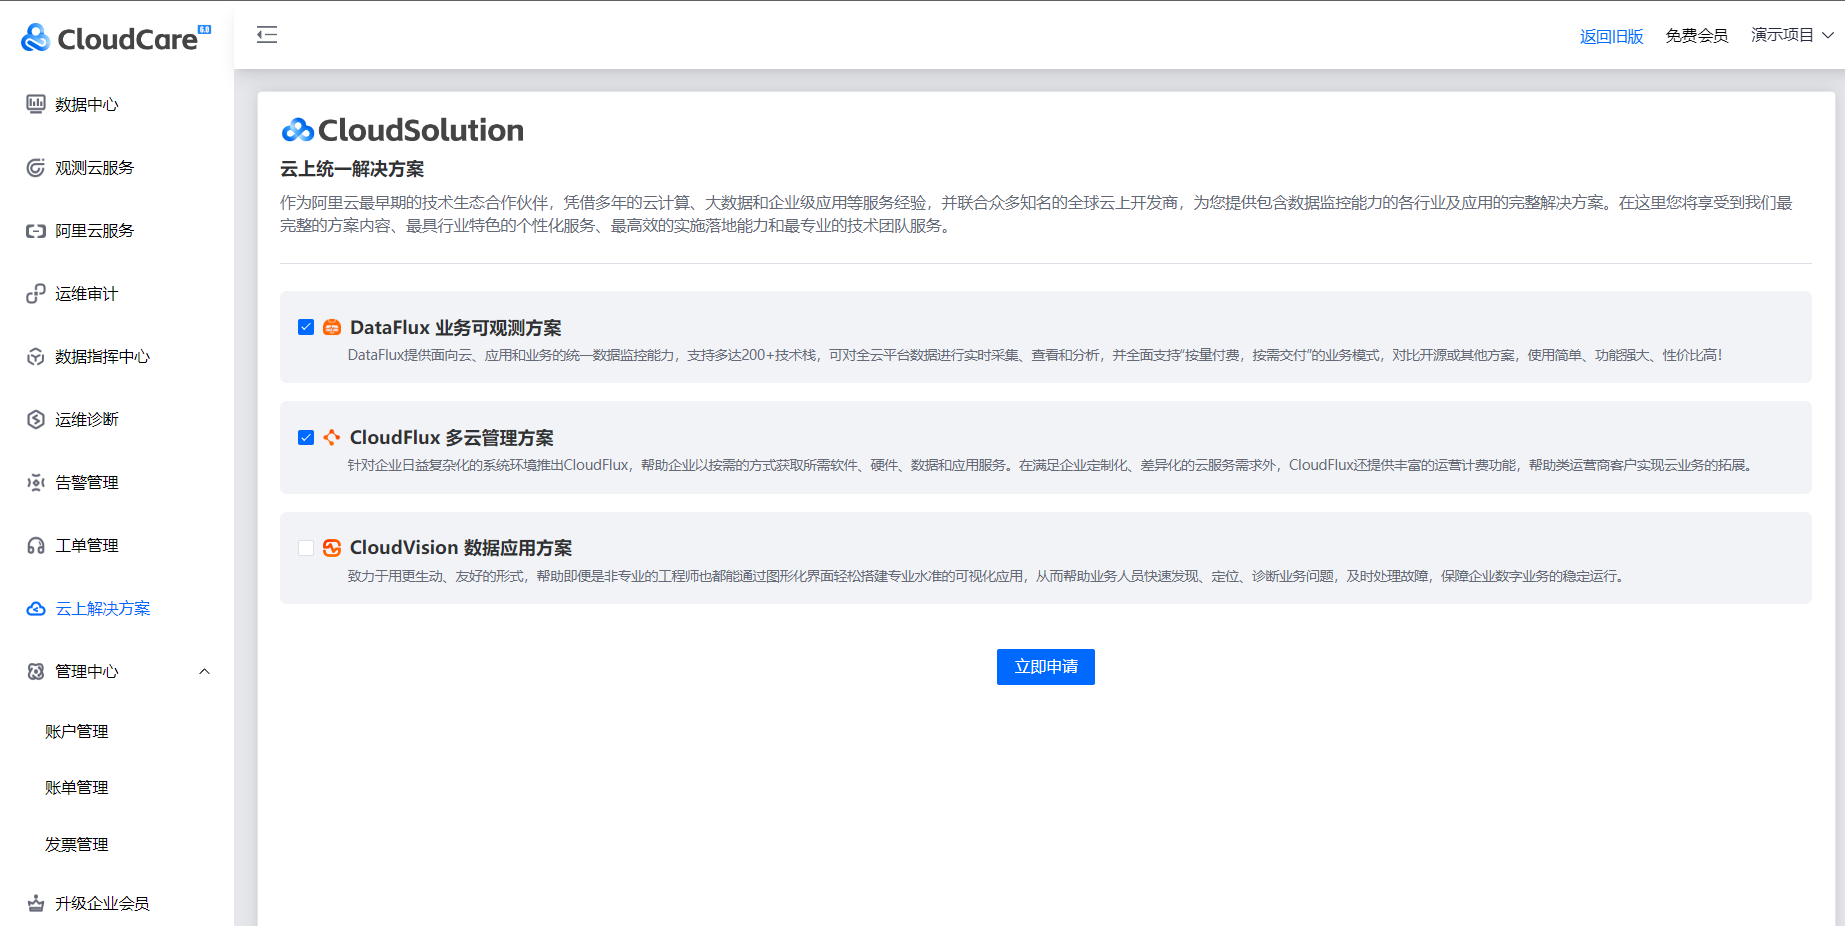Check the CloudVision 数据应用方案 checkbox
The image size is (1845, 926).
click(x=306, y=547)
